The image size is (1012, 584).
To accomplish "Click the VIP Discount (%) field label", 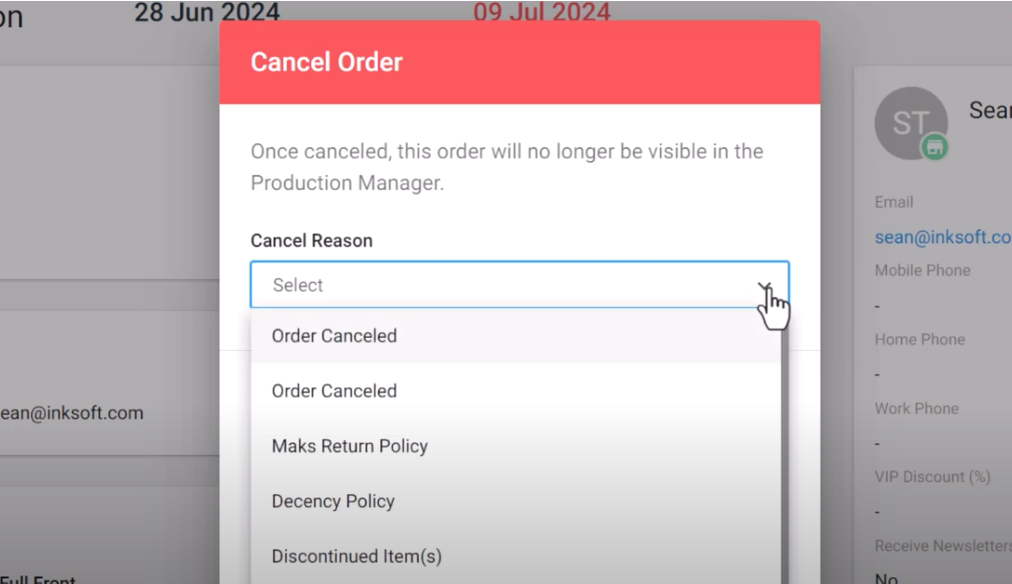I will [933, 477].
